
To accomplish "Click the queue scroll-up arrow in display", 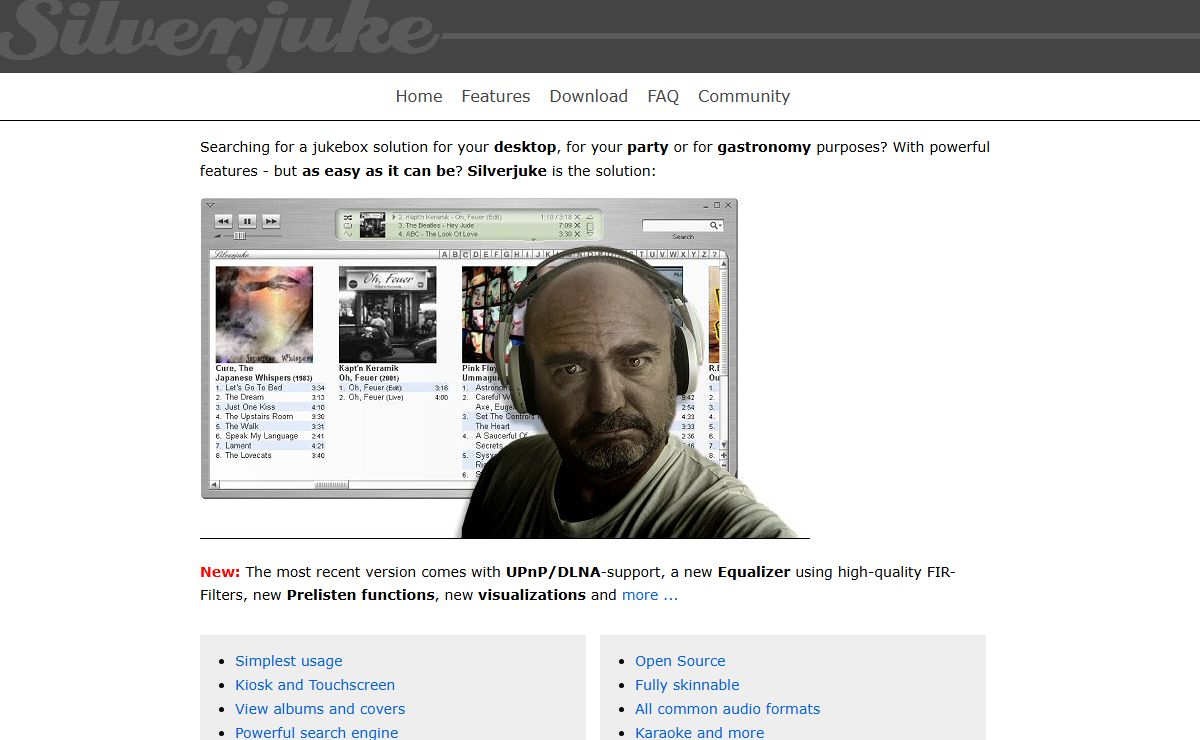I will pos(590,216).
